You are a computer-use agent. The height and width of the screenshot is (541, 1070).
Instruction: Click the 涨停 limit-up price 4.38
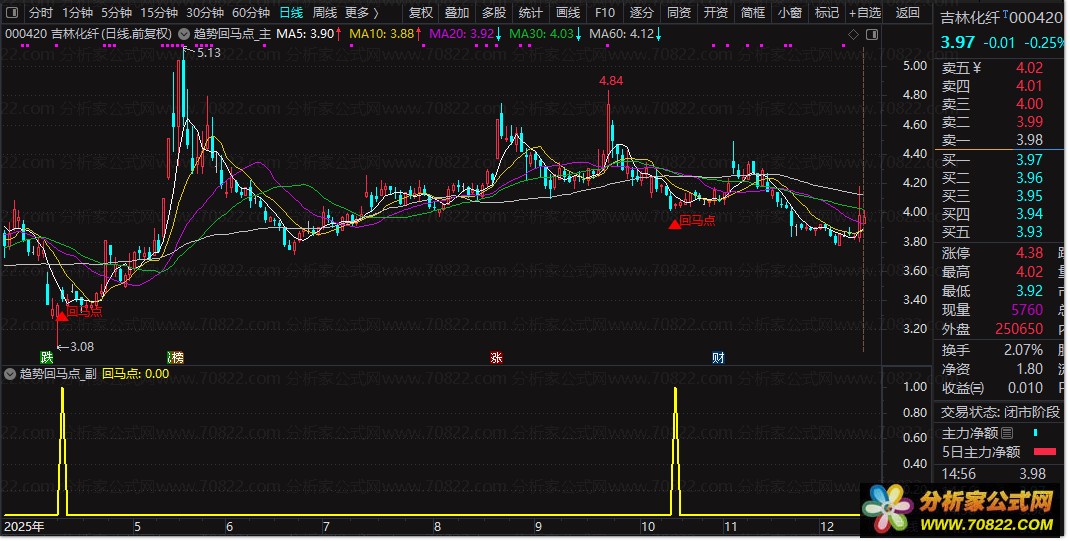coord(1029,253)
